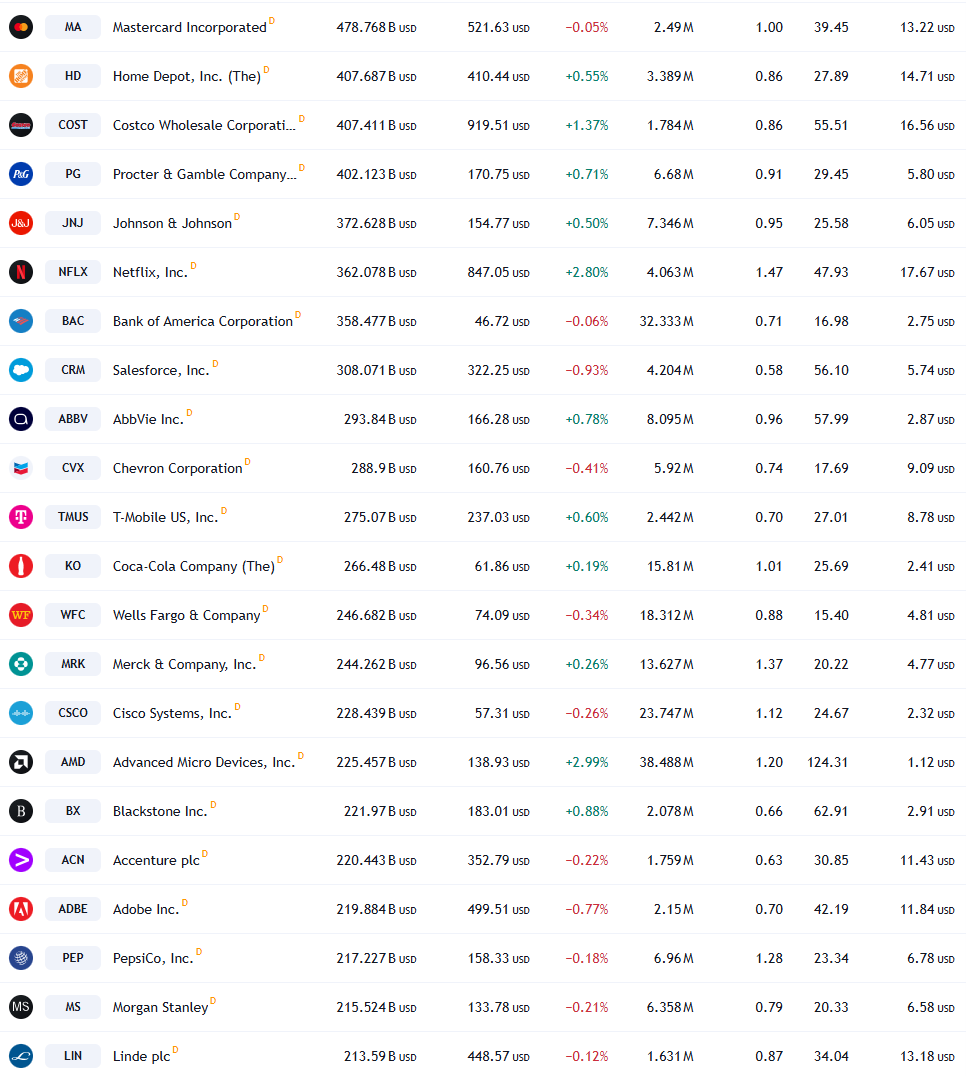Click AbbVie P/E value 57.99
The width and height of the screenshot is (966, 1076).
click(831, 419)
